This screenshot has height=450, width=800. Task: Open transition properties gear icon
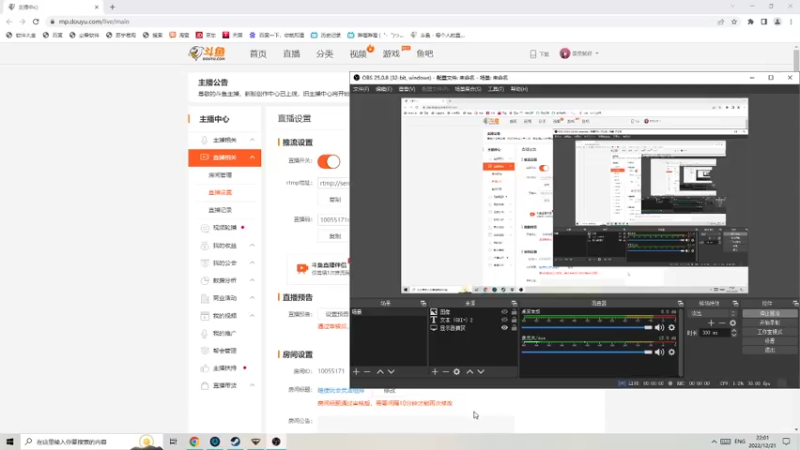point(733,323)
